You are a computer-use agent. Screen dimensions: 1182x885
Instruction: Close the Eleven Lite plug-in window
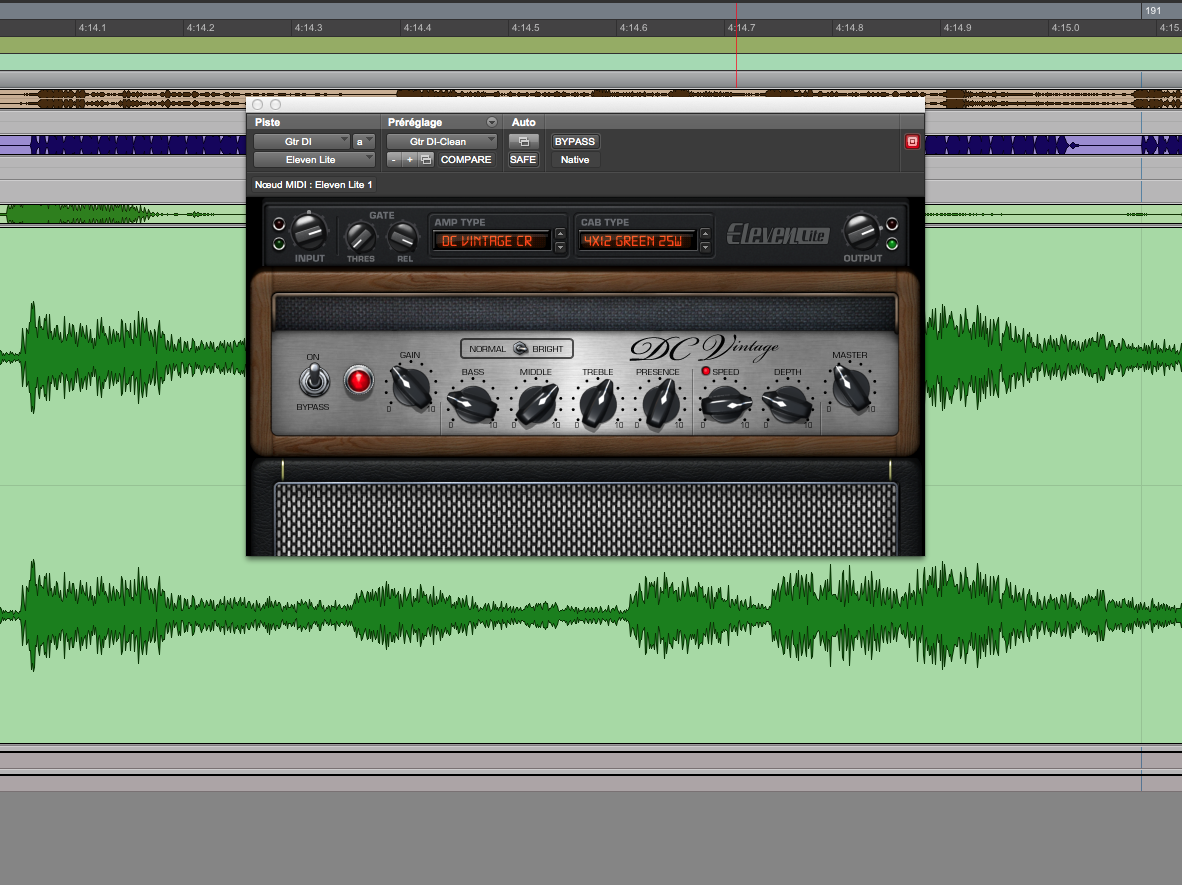[258, 105]
